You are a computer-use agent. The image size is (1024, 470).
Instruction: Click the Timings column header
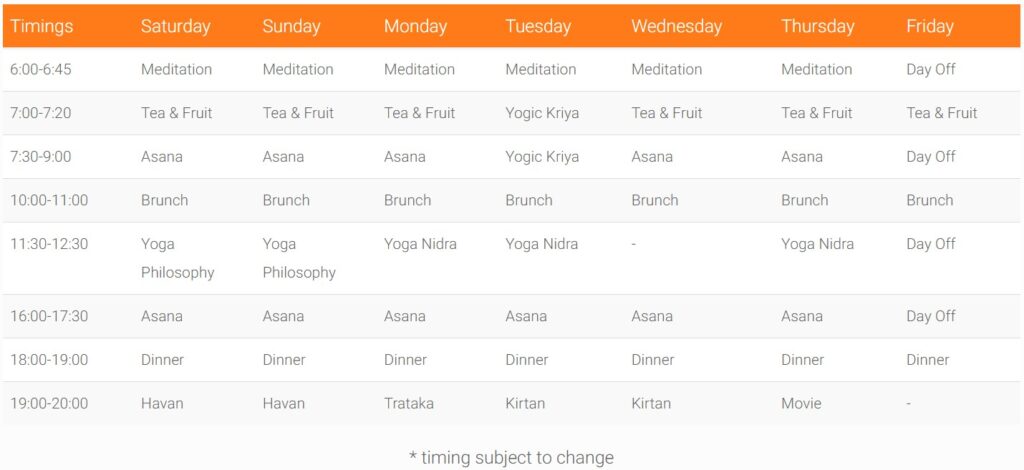click(x=42, y=27)
